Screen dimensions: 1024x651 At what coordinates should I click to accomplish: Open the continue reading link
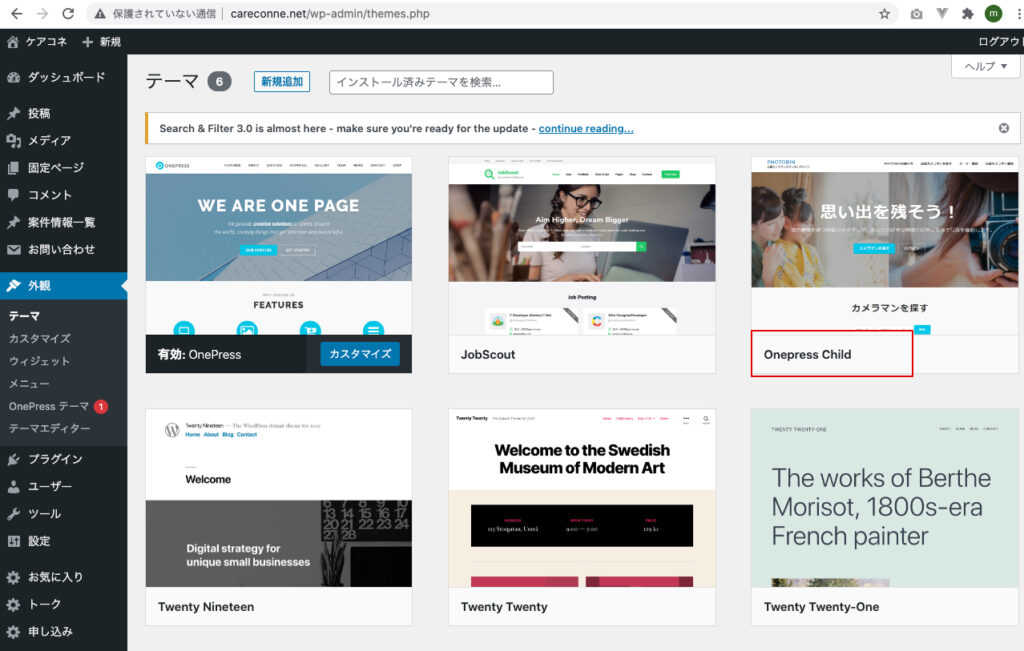pos(585,128)
